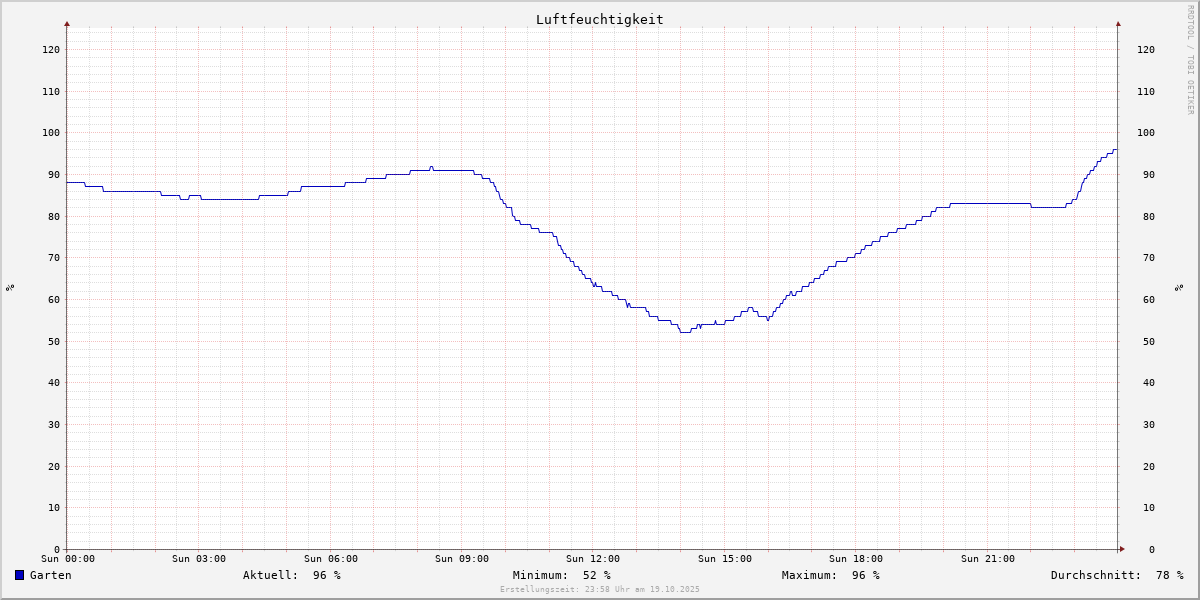Click the Aktuell 96 % value
Viewport: 1200px width, 600px height.
click(x=291, y=575)
